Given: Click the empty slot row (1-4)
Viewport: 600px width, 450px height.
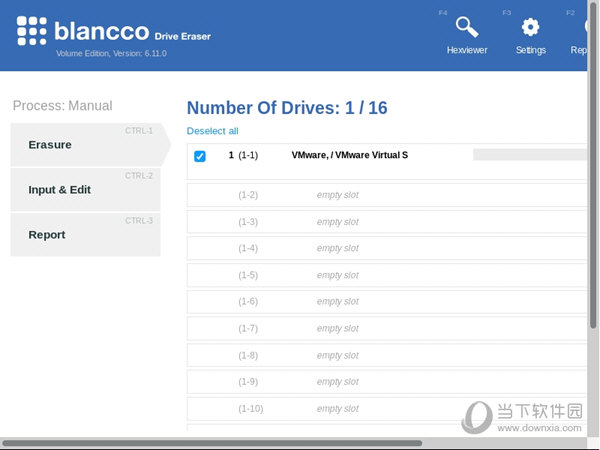Looking at the screenshot, I should click(x=387, y=248).
